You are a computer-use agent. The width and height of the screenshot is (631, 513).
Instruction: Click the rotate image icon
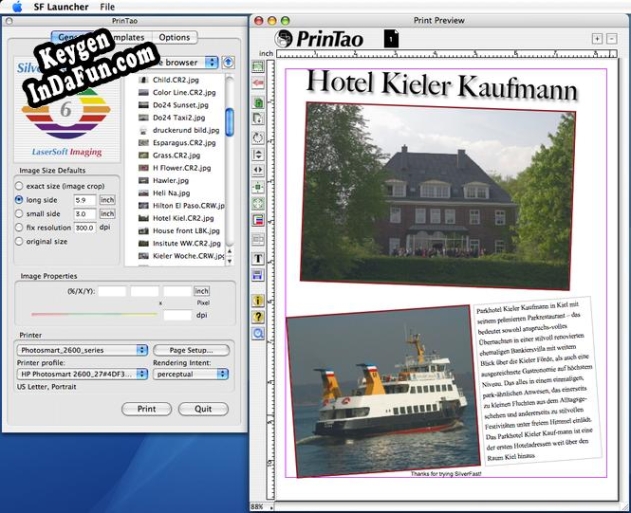(258, 138)
